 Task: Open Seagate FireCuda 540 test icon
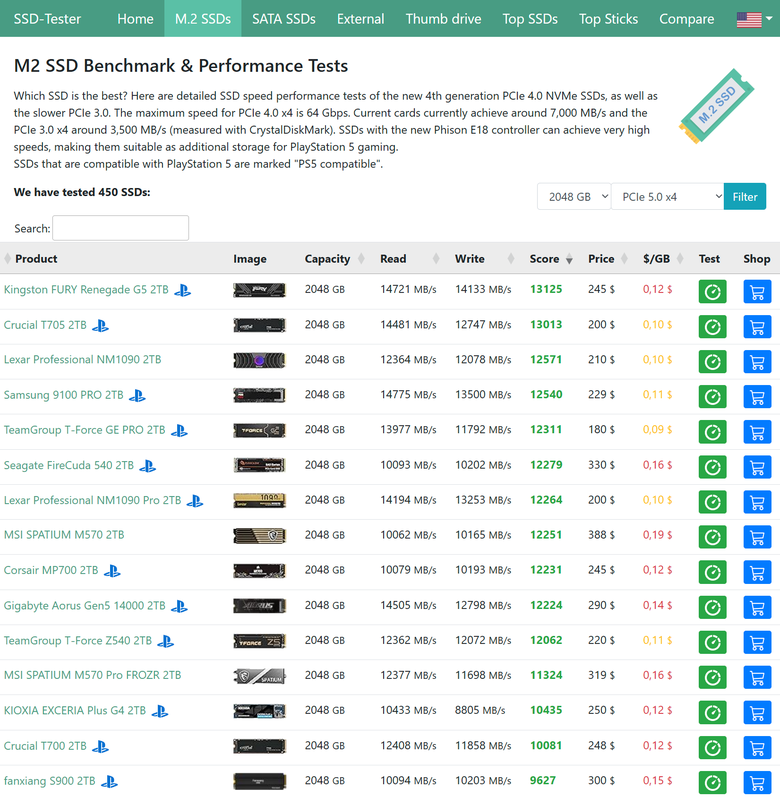point(712,467)
